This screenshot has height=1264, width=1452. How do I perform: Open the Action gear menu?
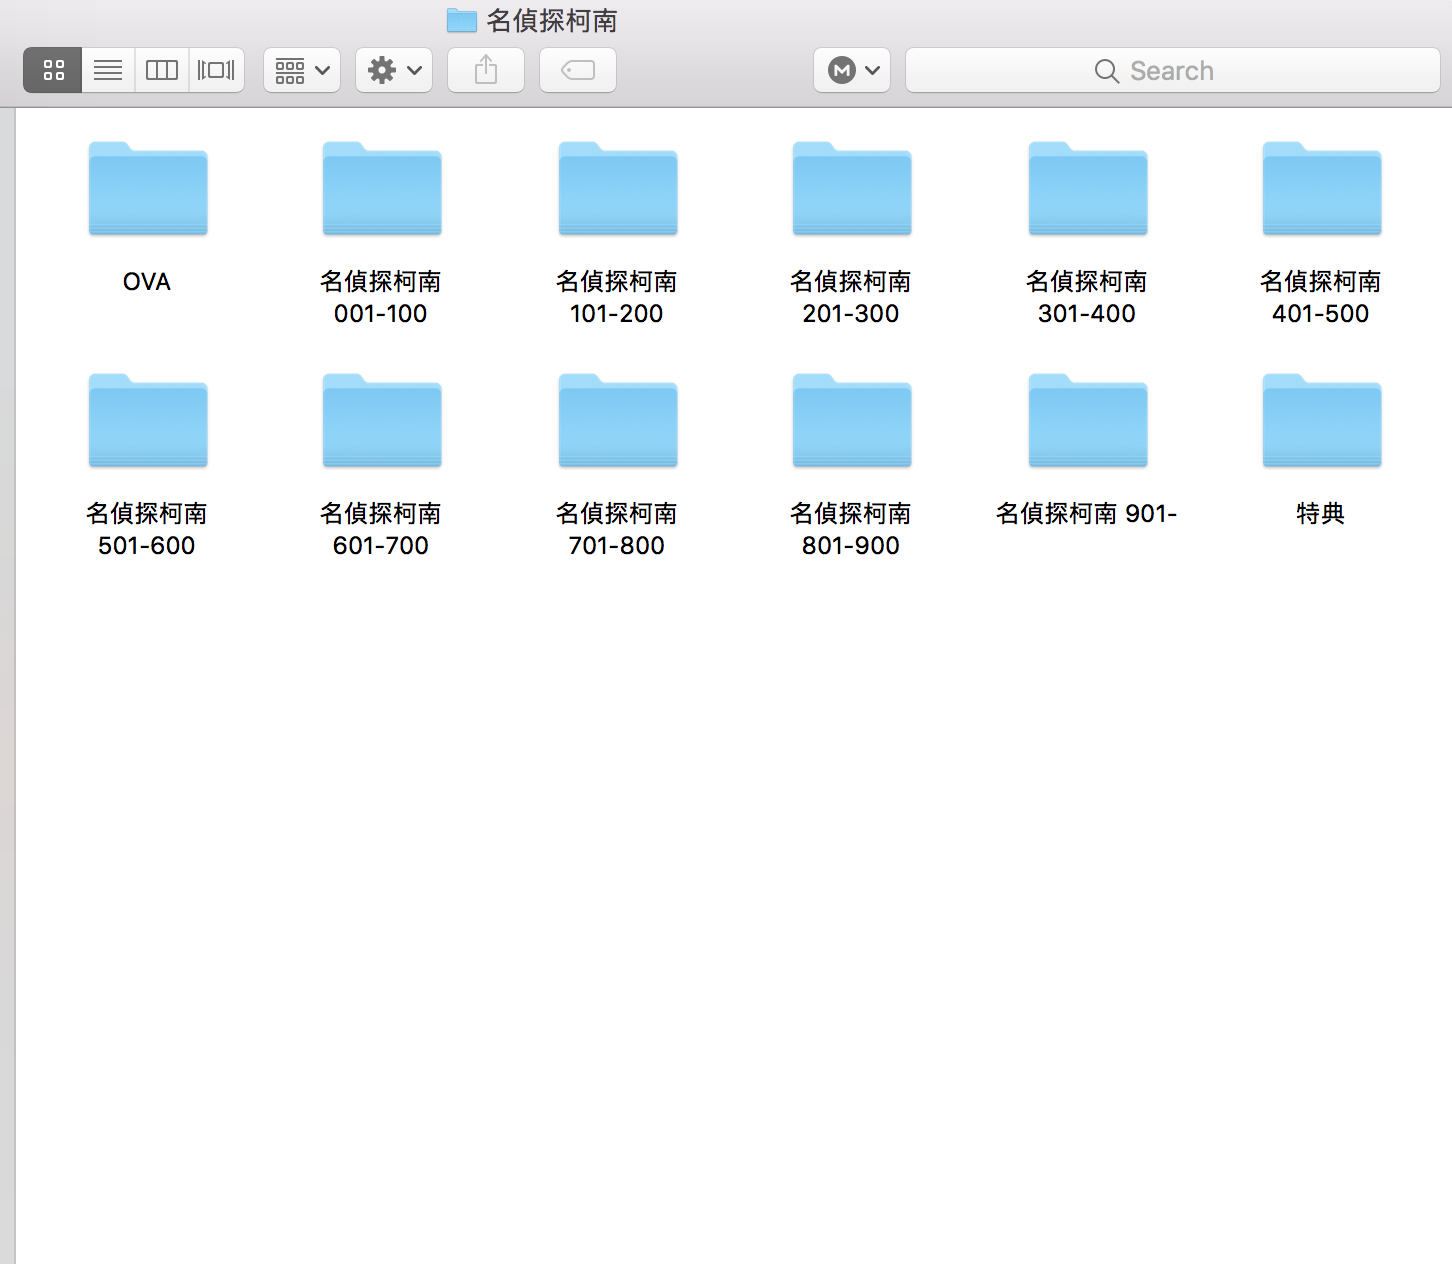pos(394,70)
